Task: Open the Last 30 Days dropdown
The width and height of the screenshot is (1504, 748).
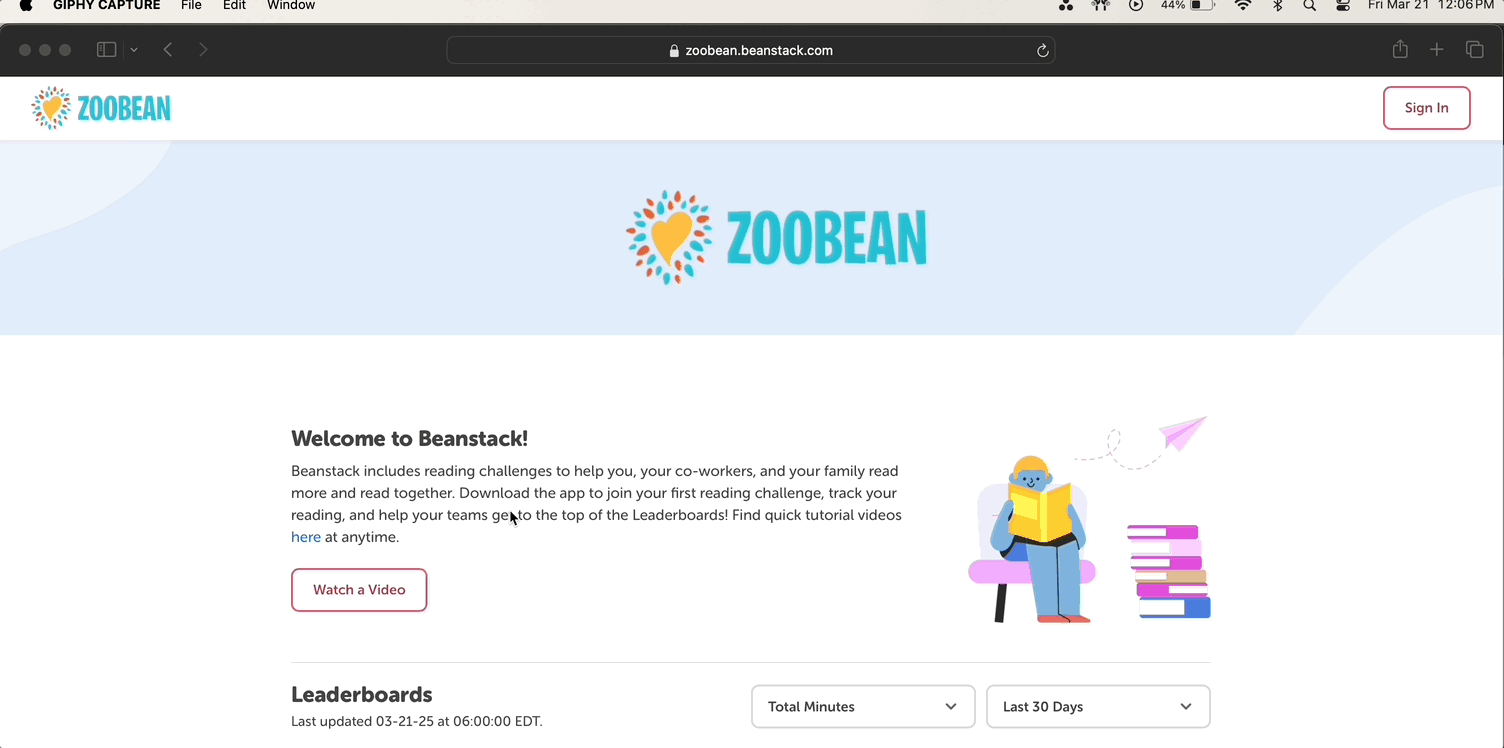Action: click(x=1097, y=706)
